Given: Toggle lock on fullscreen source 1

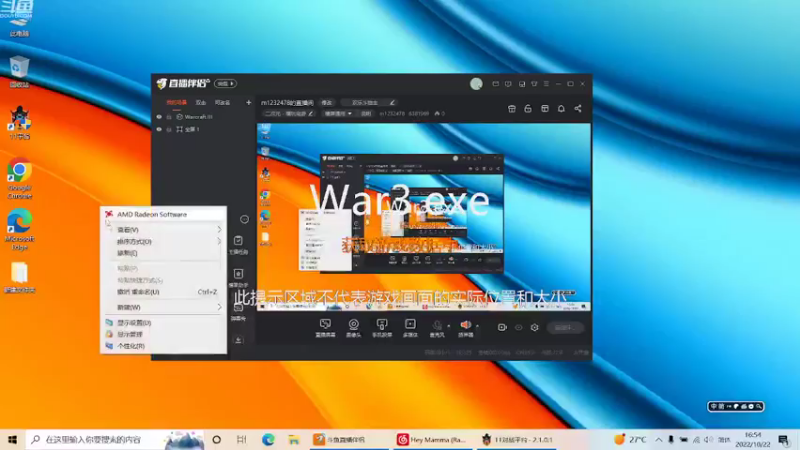Looking at the screenshot, I should pos(169,130).
